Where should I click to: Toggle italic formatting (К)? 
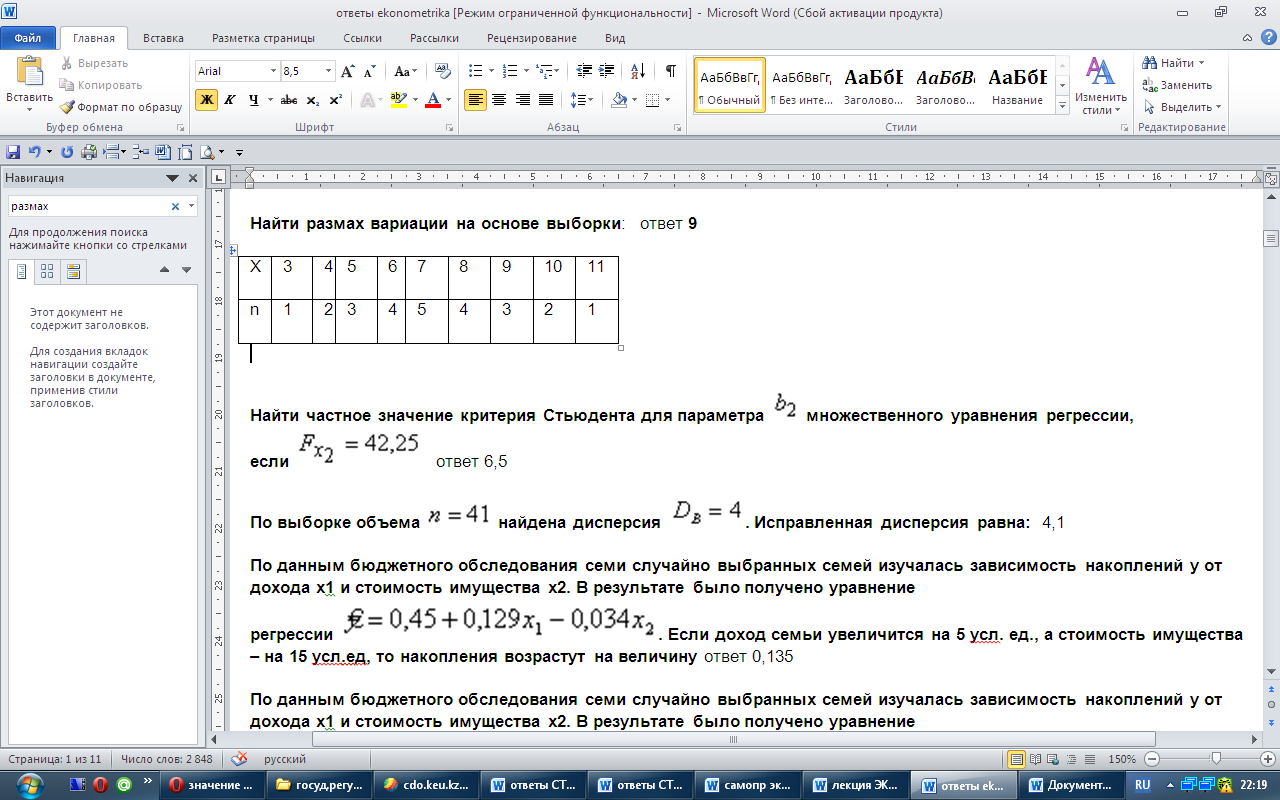click(230, 100)
